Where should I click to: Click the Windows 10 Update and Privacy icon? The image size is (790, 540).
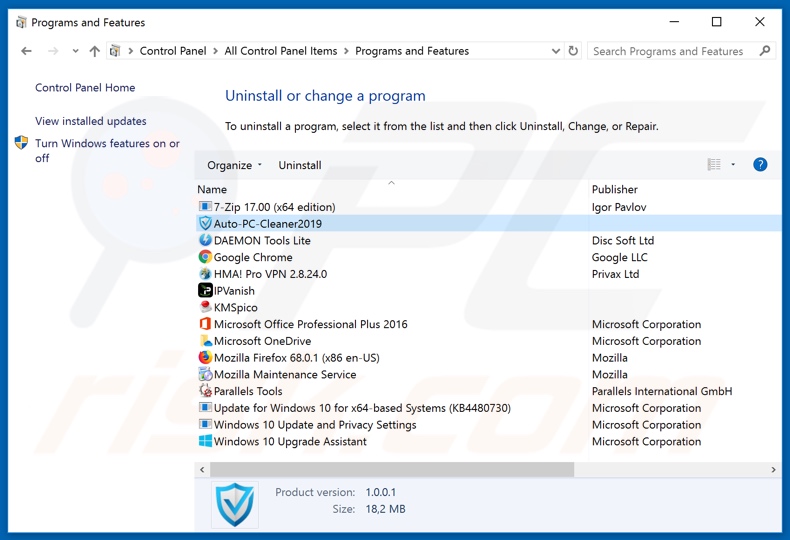tap(205, 424)
